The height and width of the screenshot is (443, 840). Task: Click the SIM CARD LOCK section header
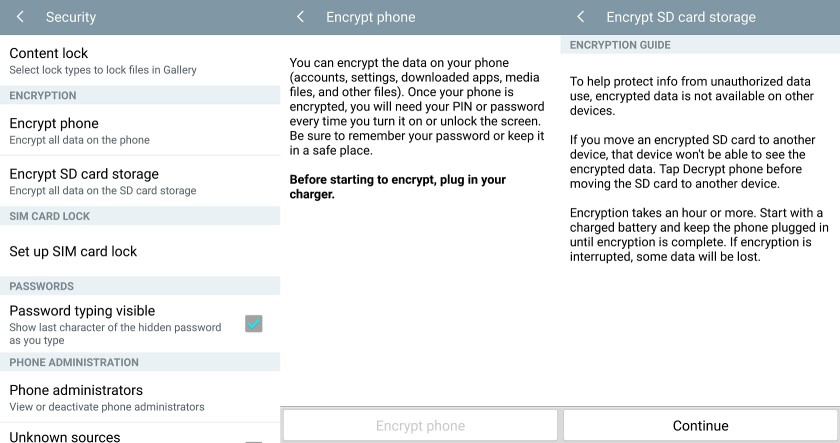[50, 216]
